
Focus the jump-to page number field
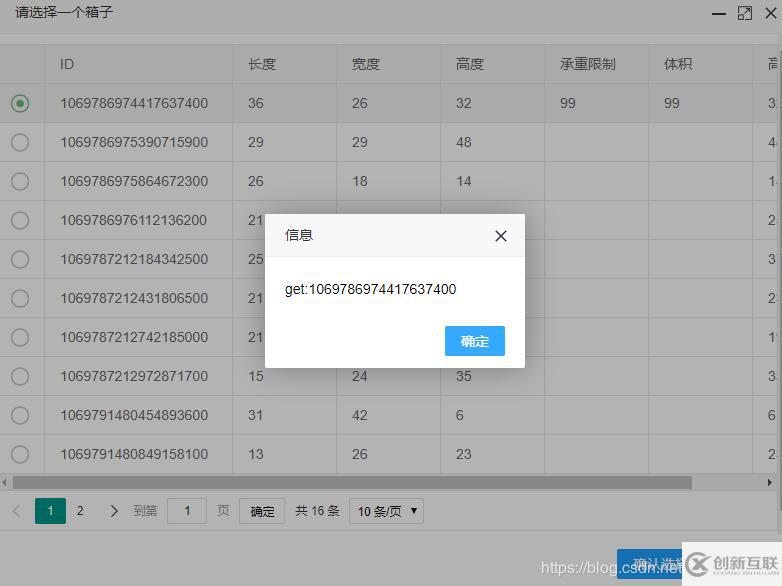point(187,511)
